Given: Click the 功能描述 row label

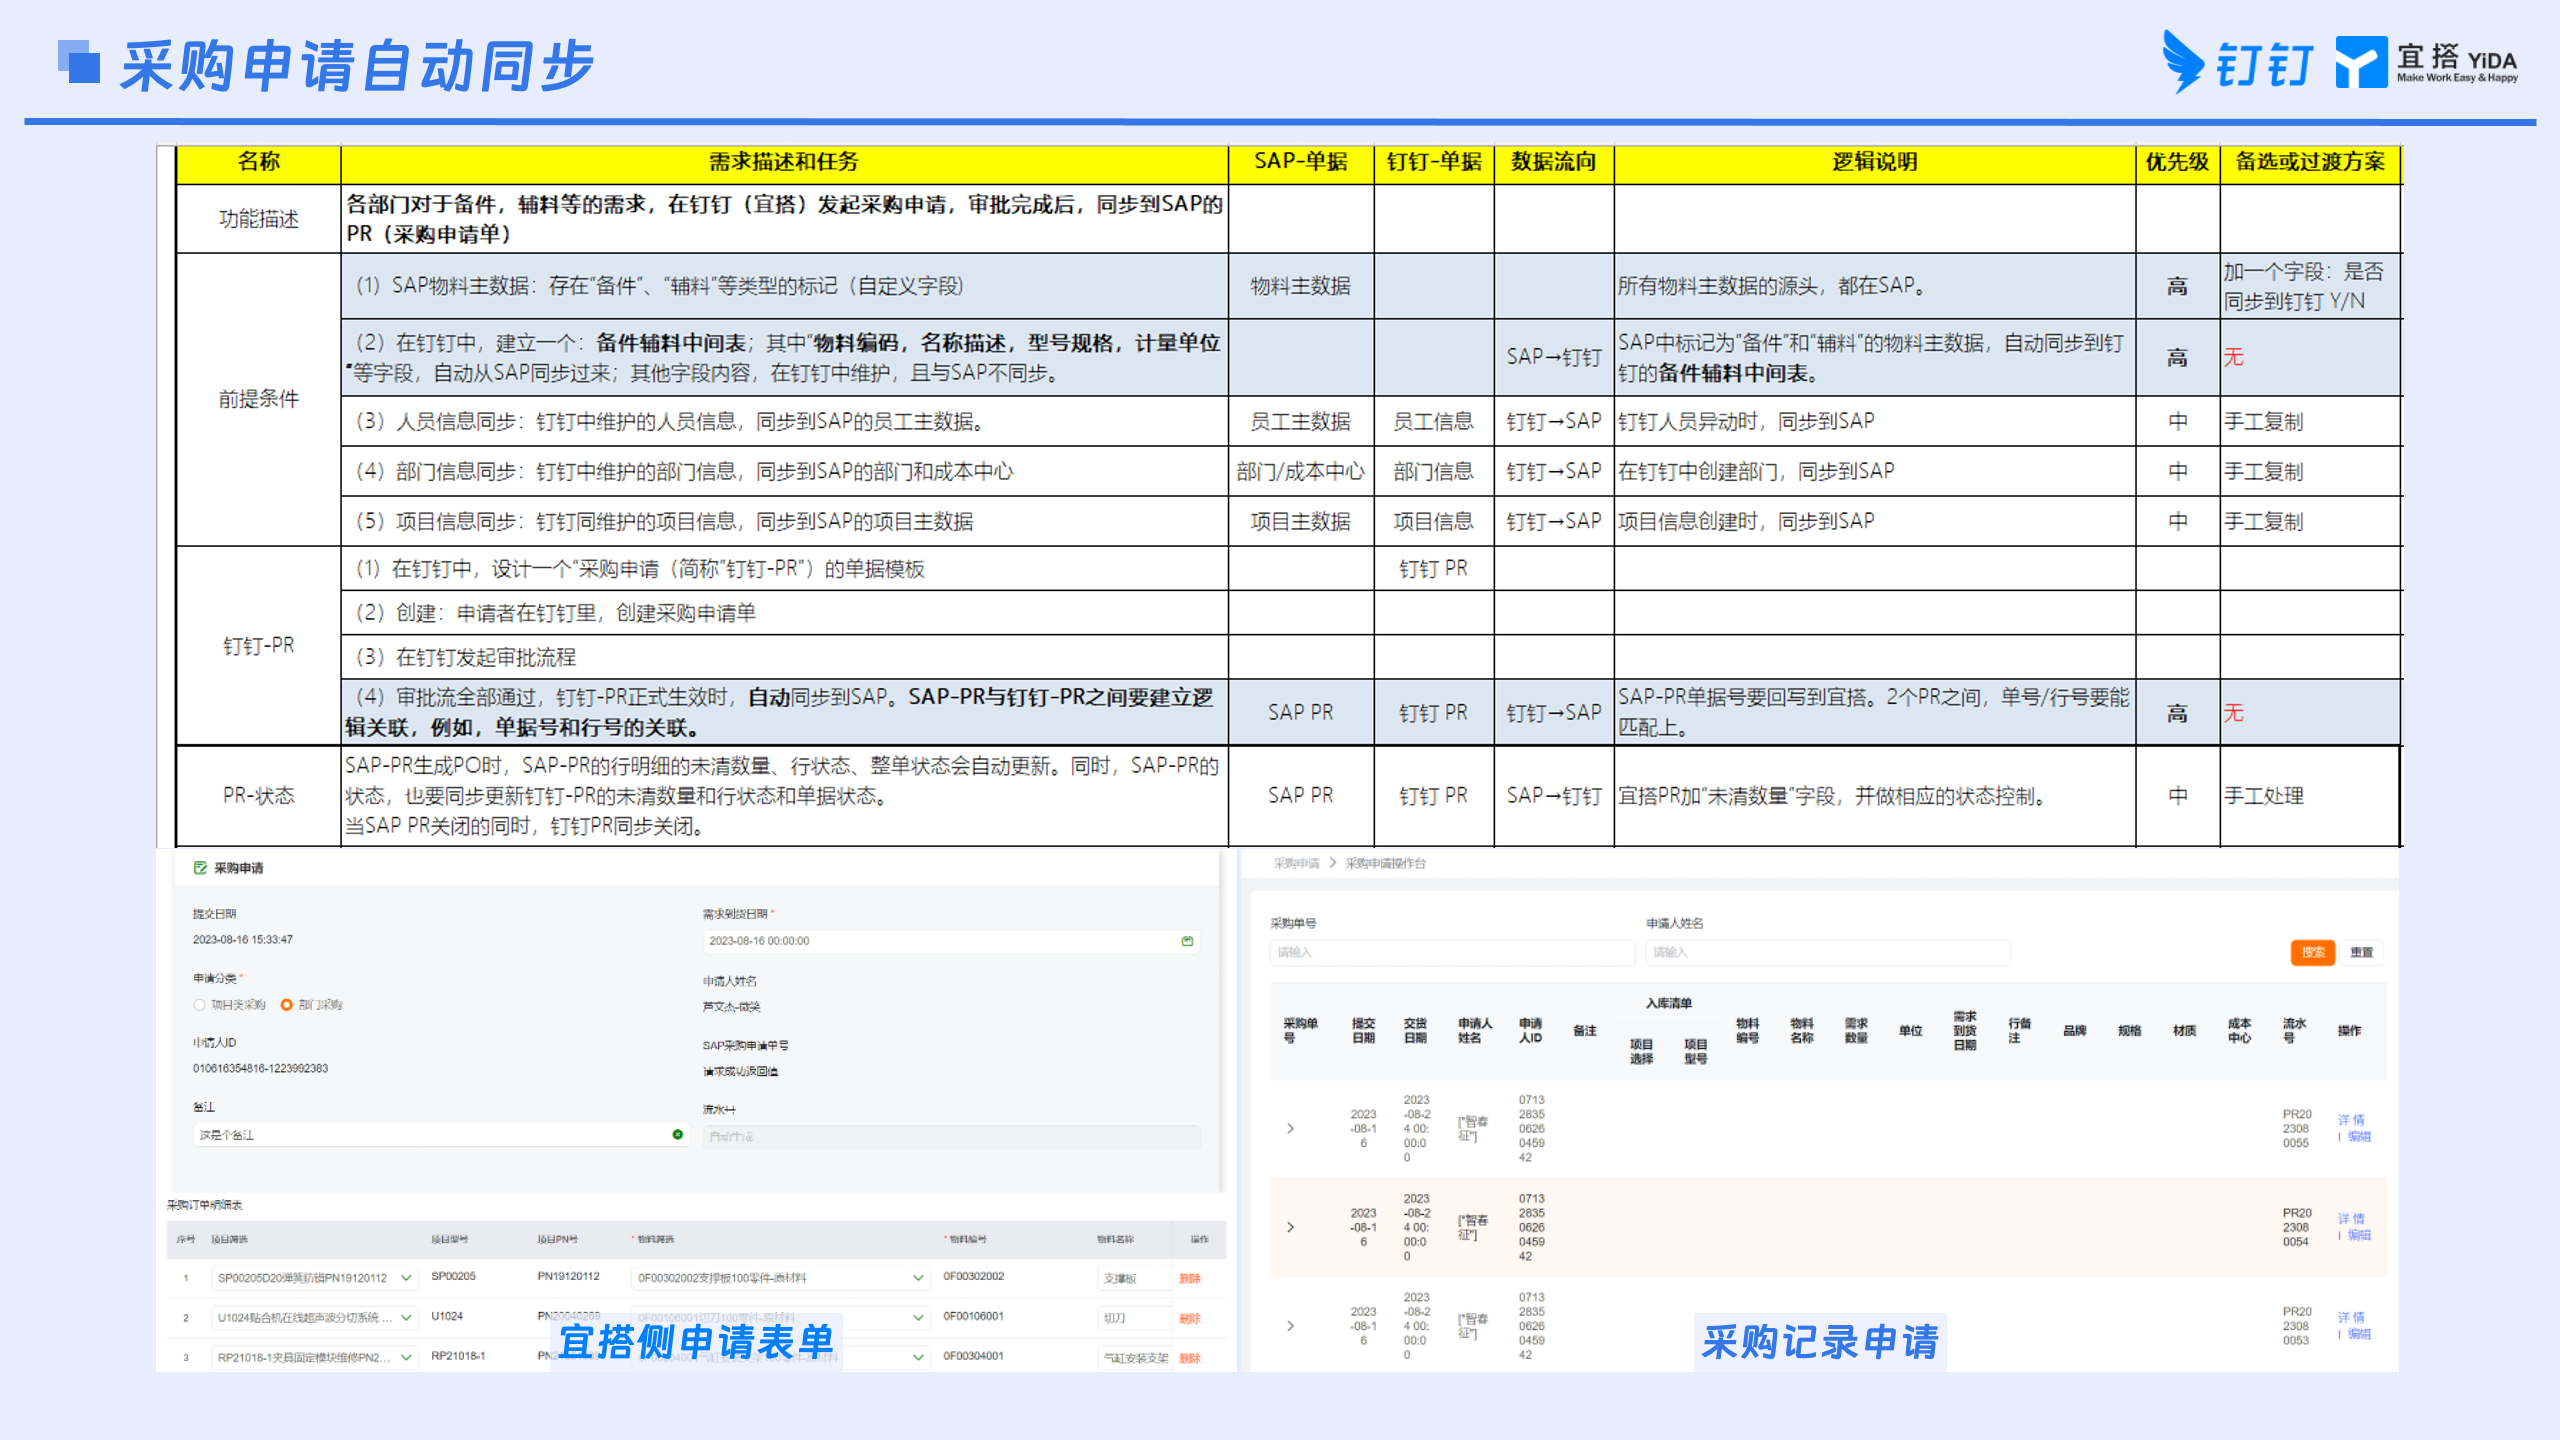Looking at the screenshot, I should pos(258,219).
